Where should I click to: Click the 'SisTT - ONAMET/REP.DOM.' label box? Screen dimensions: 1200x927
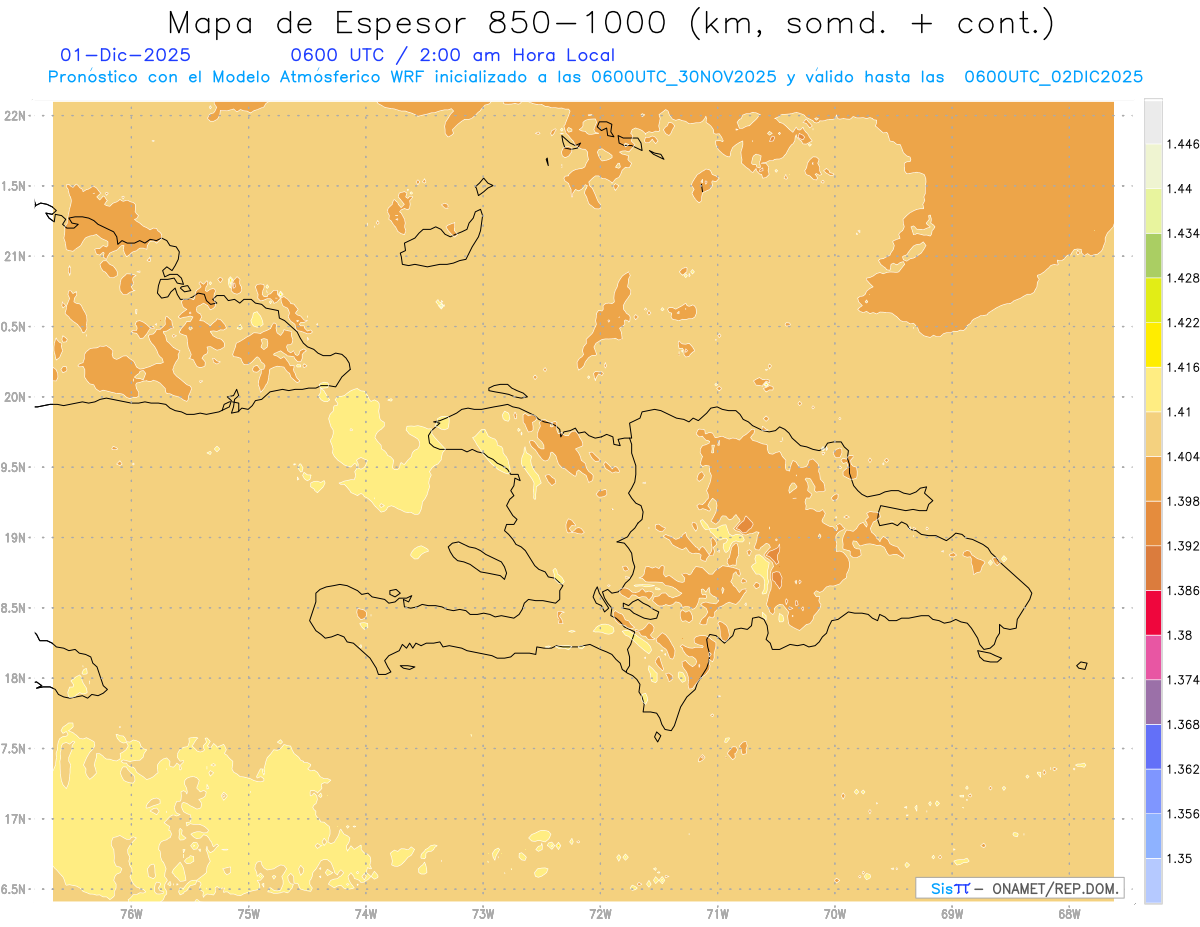1019,888
